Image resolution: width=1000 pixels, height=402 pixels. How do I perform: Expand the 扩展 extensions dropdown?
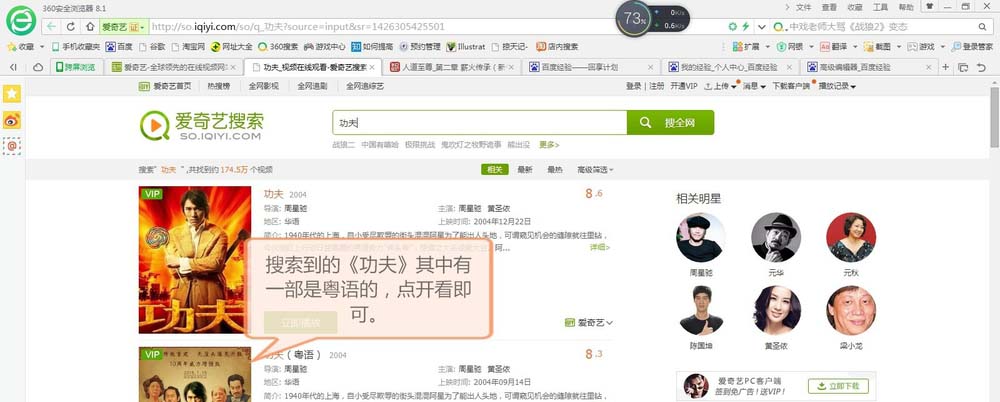pyautogui.click(x=767, y=47)
